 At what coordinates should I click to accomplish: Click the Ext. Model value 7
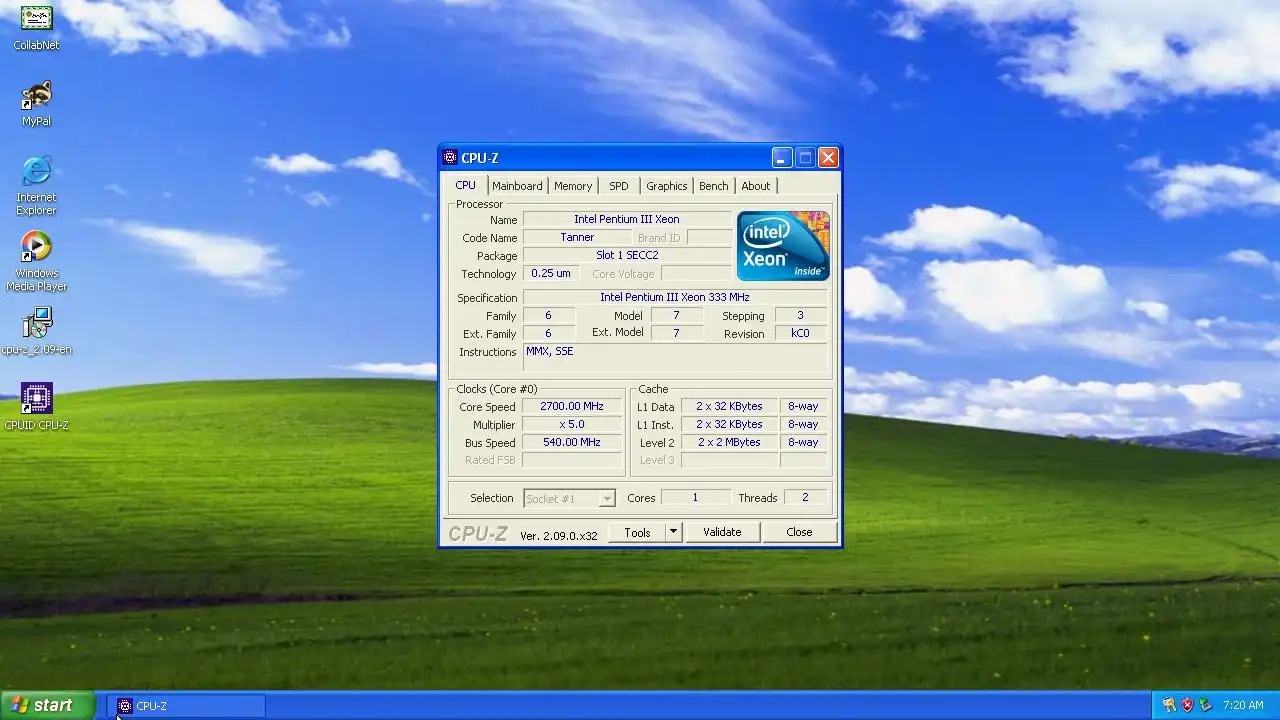pos(676,333)
